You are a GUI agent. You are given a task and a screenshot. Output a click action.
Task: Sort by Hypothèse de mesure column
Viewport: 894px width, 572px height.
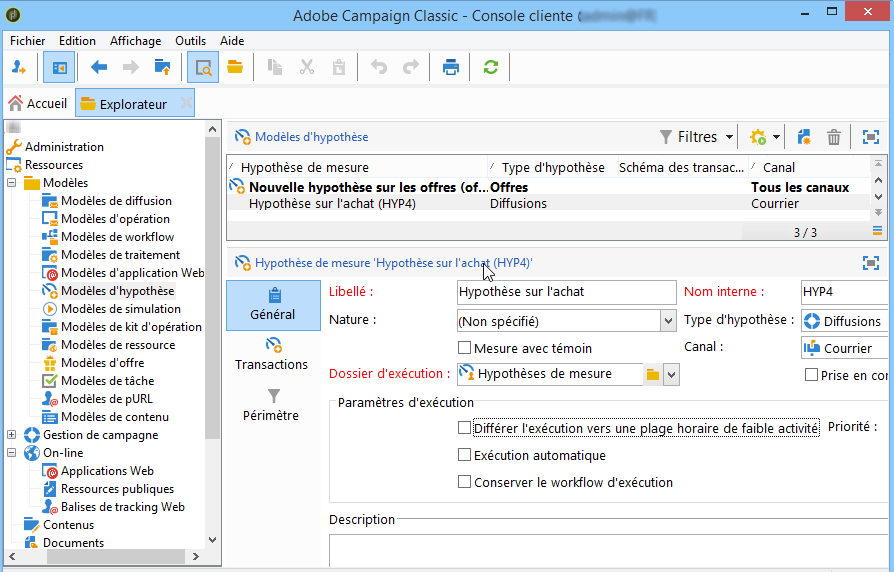[x=357, y=168]
